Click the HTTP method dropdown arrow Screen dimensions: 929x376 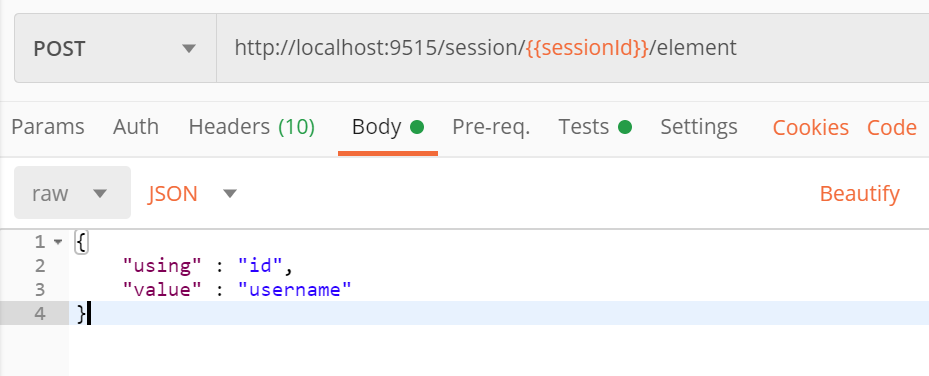(x=188, y=49)
